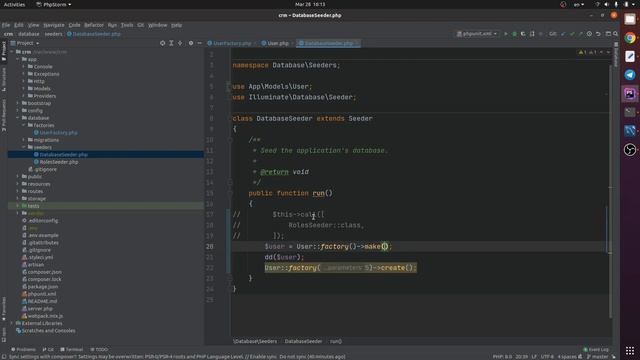The image size is (640, 360).
Task: Click Git commit green checkmark
Action: 572,34
